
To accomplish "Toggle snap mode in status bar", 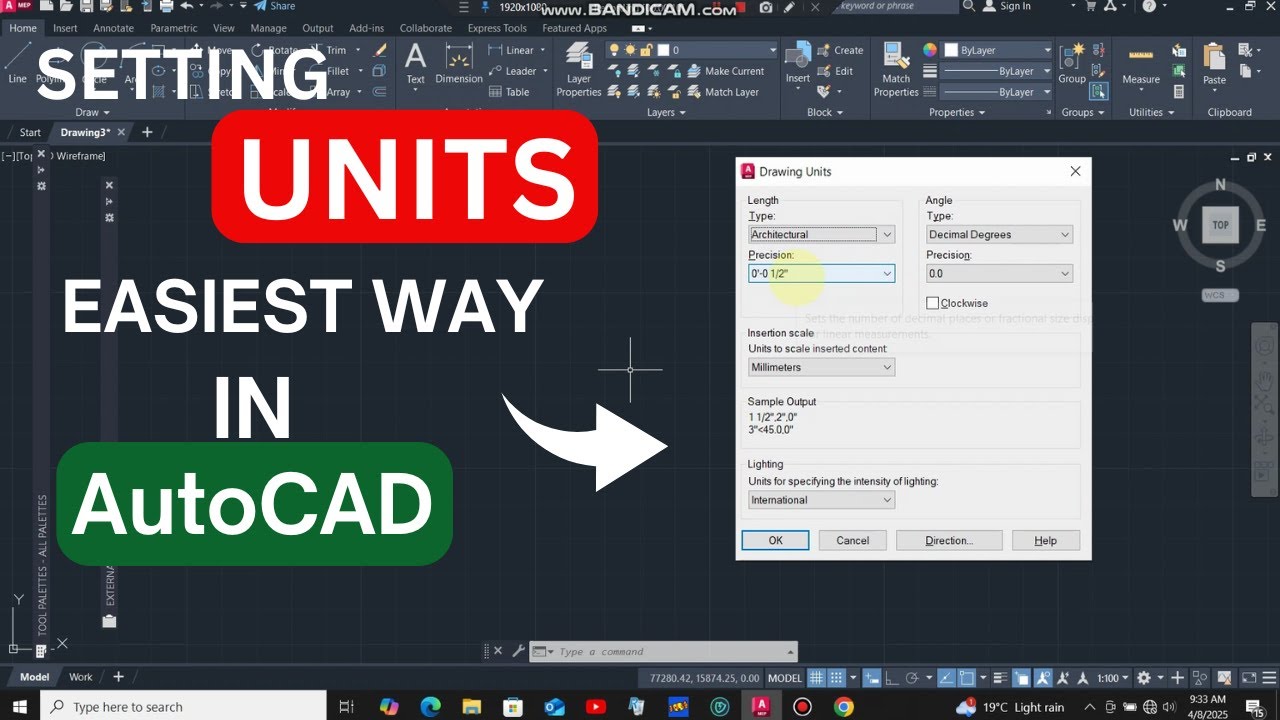I will (837, 678).
